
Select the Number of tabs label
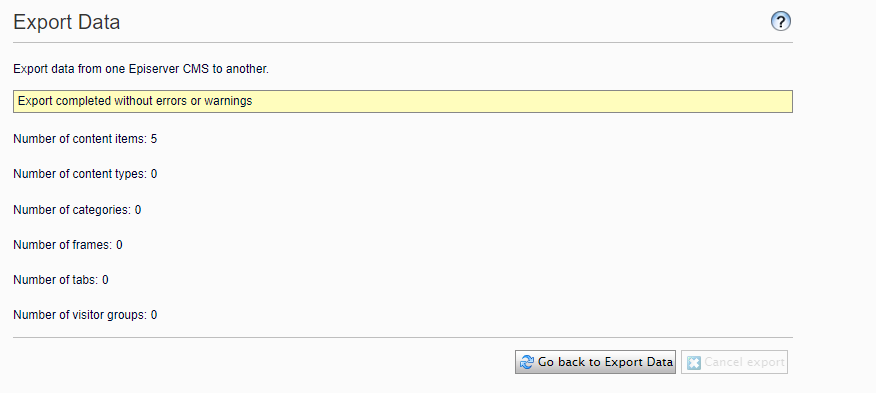pos(56,280)
